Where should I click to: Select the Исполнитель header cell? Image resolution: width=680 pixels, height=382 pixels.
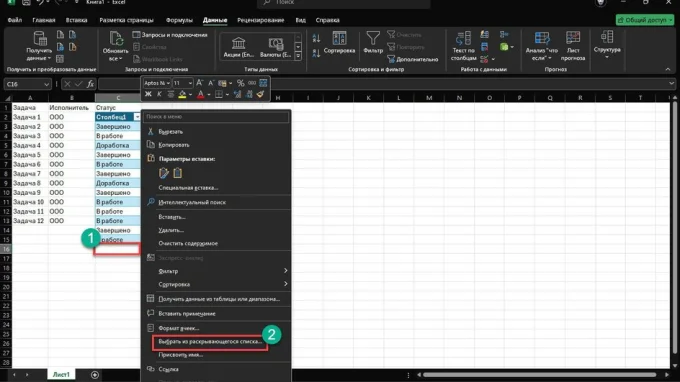[x=71, y=108]
